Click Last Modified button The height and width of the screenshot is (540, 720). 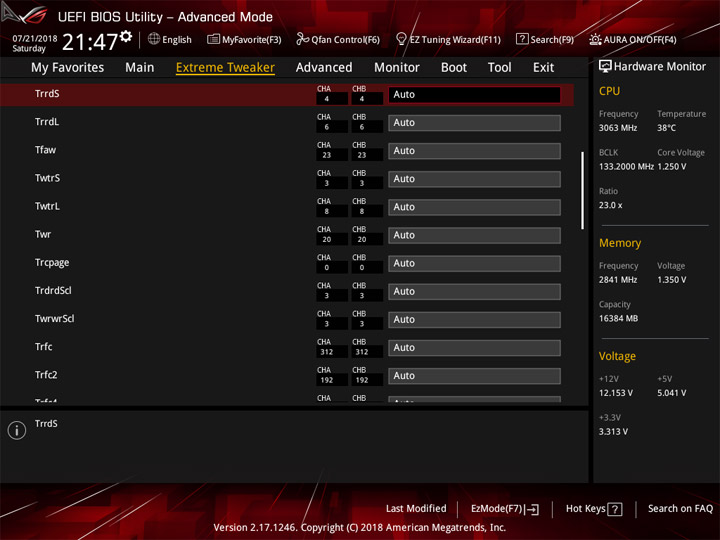click(416, 508)
